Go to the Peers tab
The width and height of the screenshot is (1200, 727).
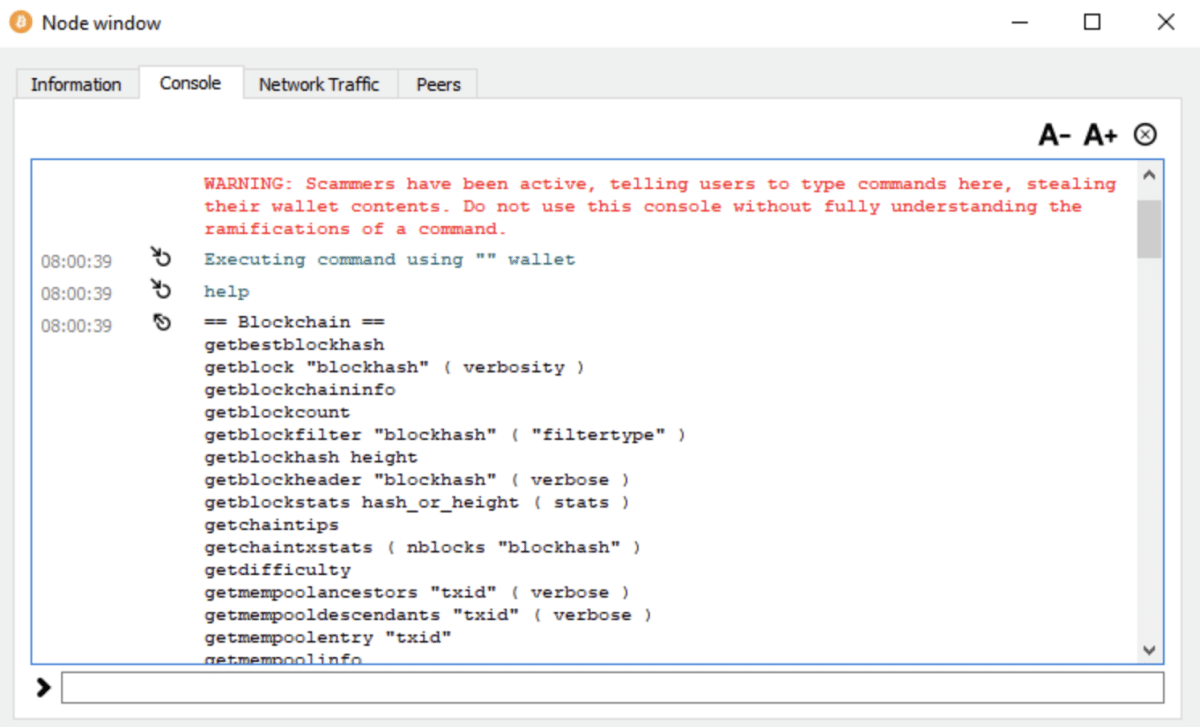[x=438, y=85]
